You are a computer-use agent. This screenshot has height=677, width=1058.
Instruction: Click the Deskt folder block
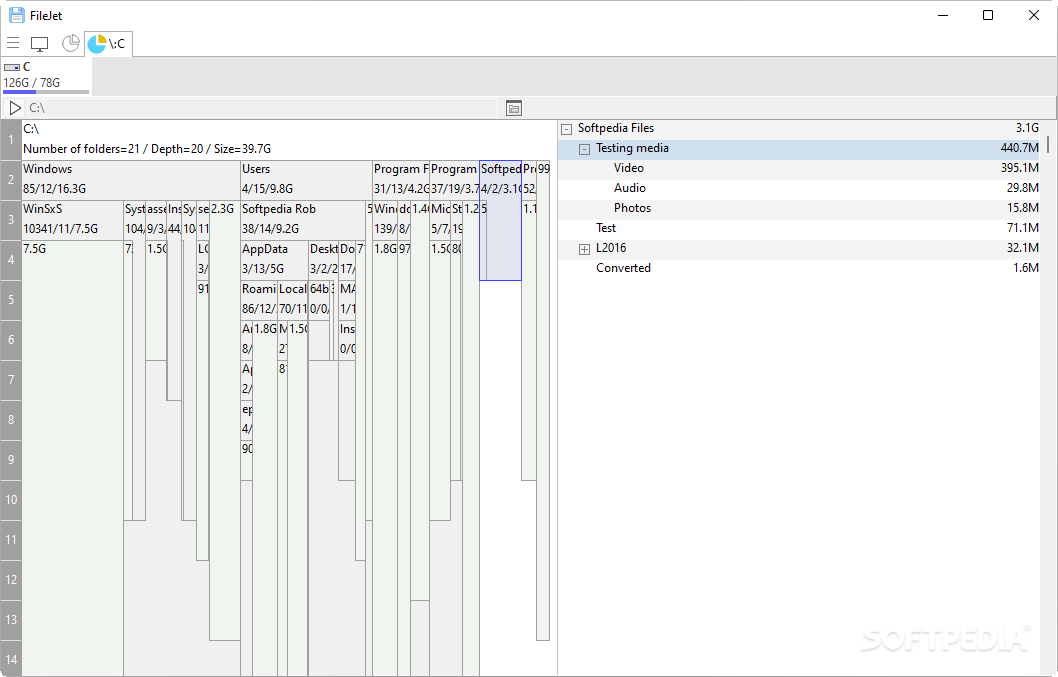tap(323, 259)
